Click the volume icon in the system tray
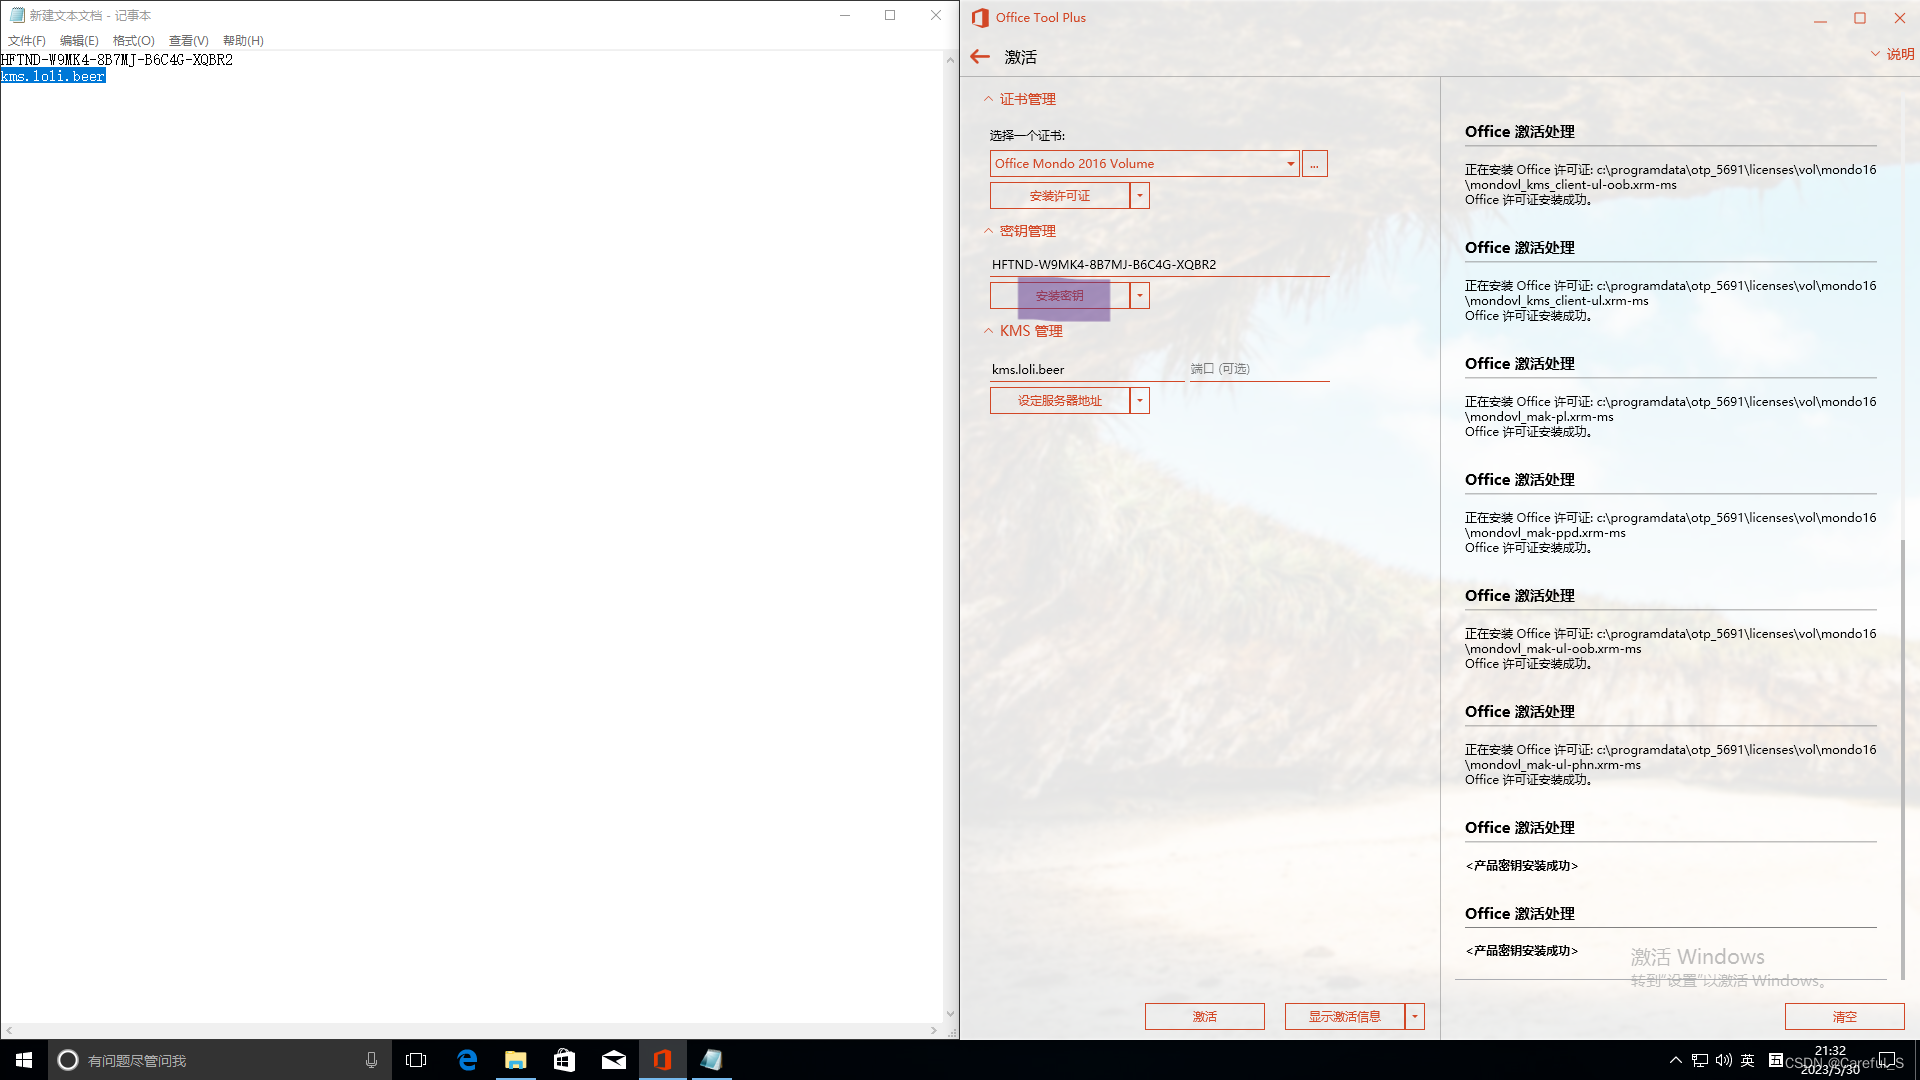This screenshot has height=1080, width=1920. click(x=1723, y=1060)
